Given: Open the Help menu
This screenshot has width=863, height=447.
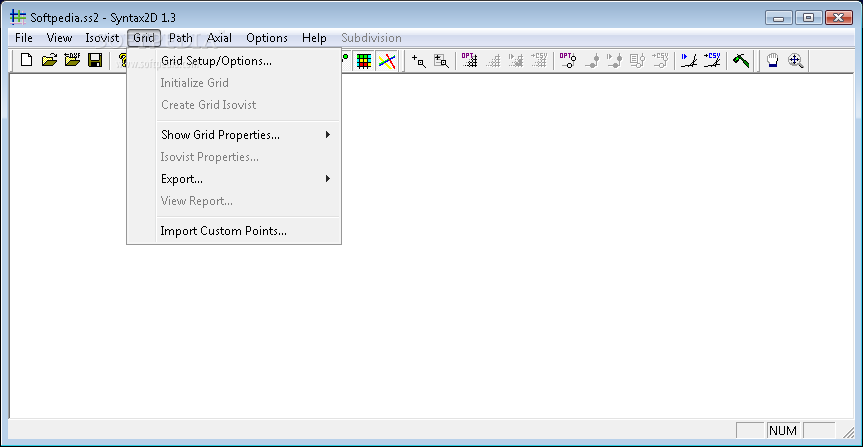Looking at the screenshot, I should tap(314, 38).
